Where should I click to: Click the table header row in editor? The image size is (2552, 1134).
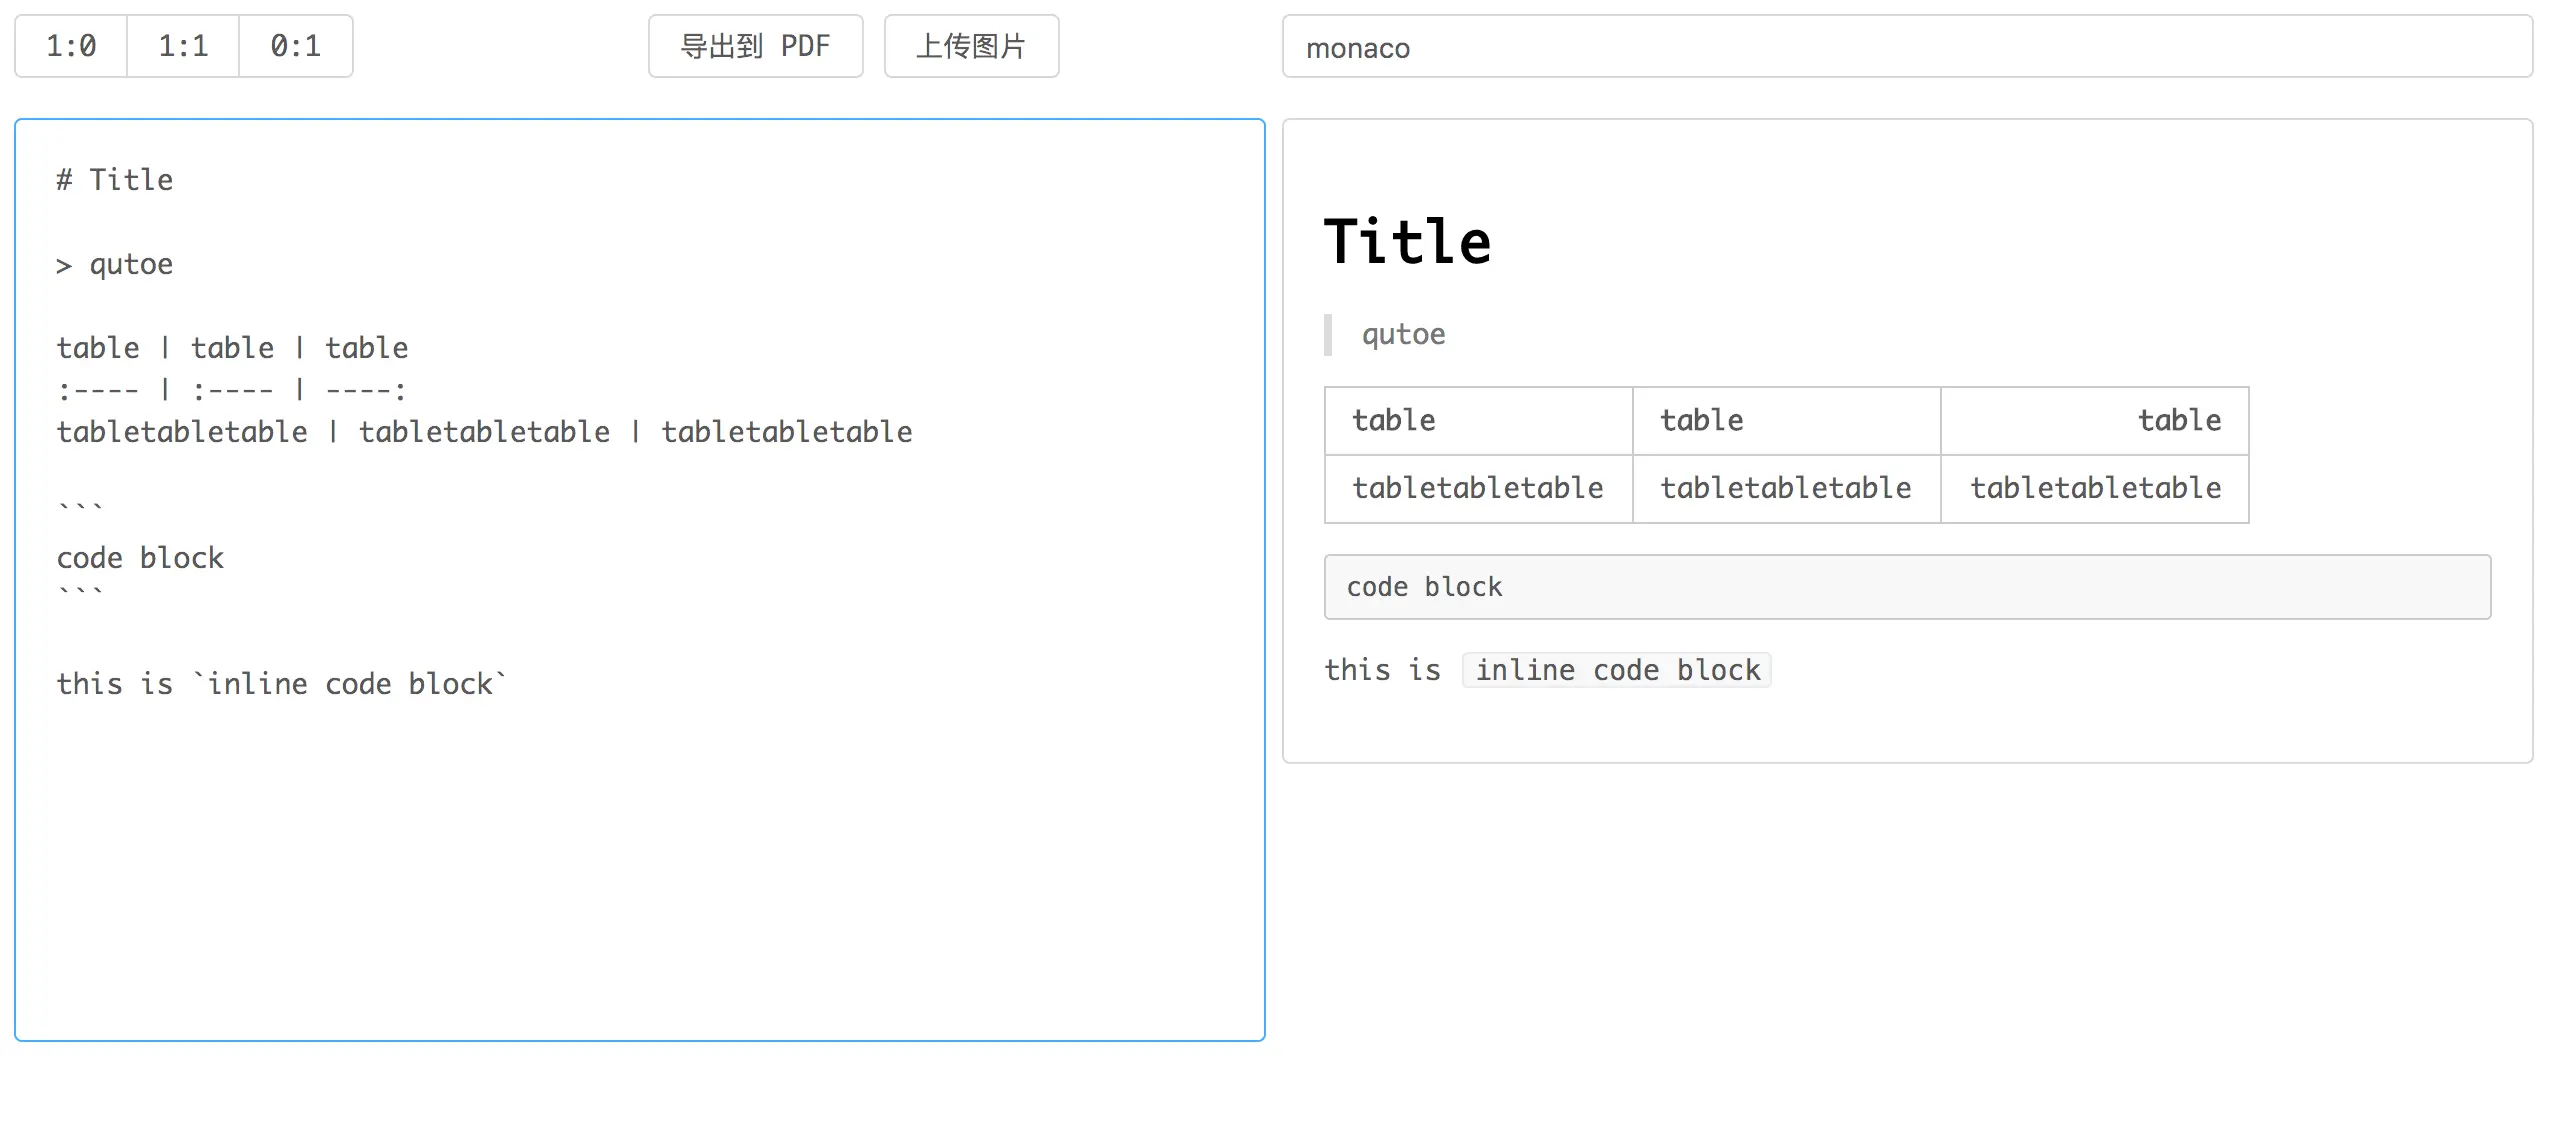pyautogui.click(x=232, y=348)
